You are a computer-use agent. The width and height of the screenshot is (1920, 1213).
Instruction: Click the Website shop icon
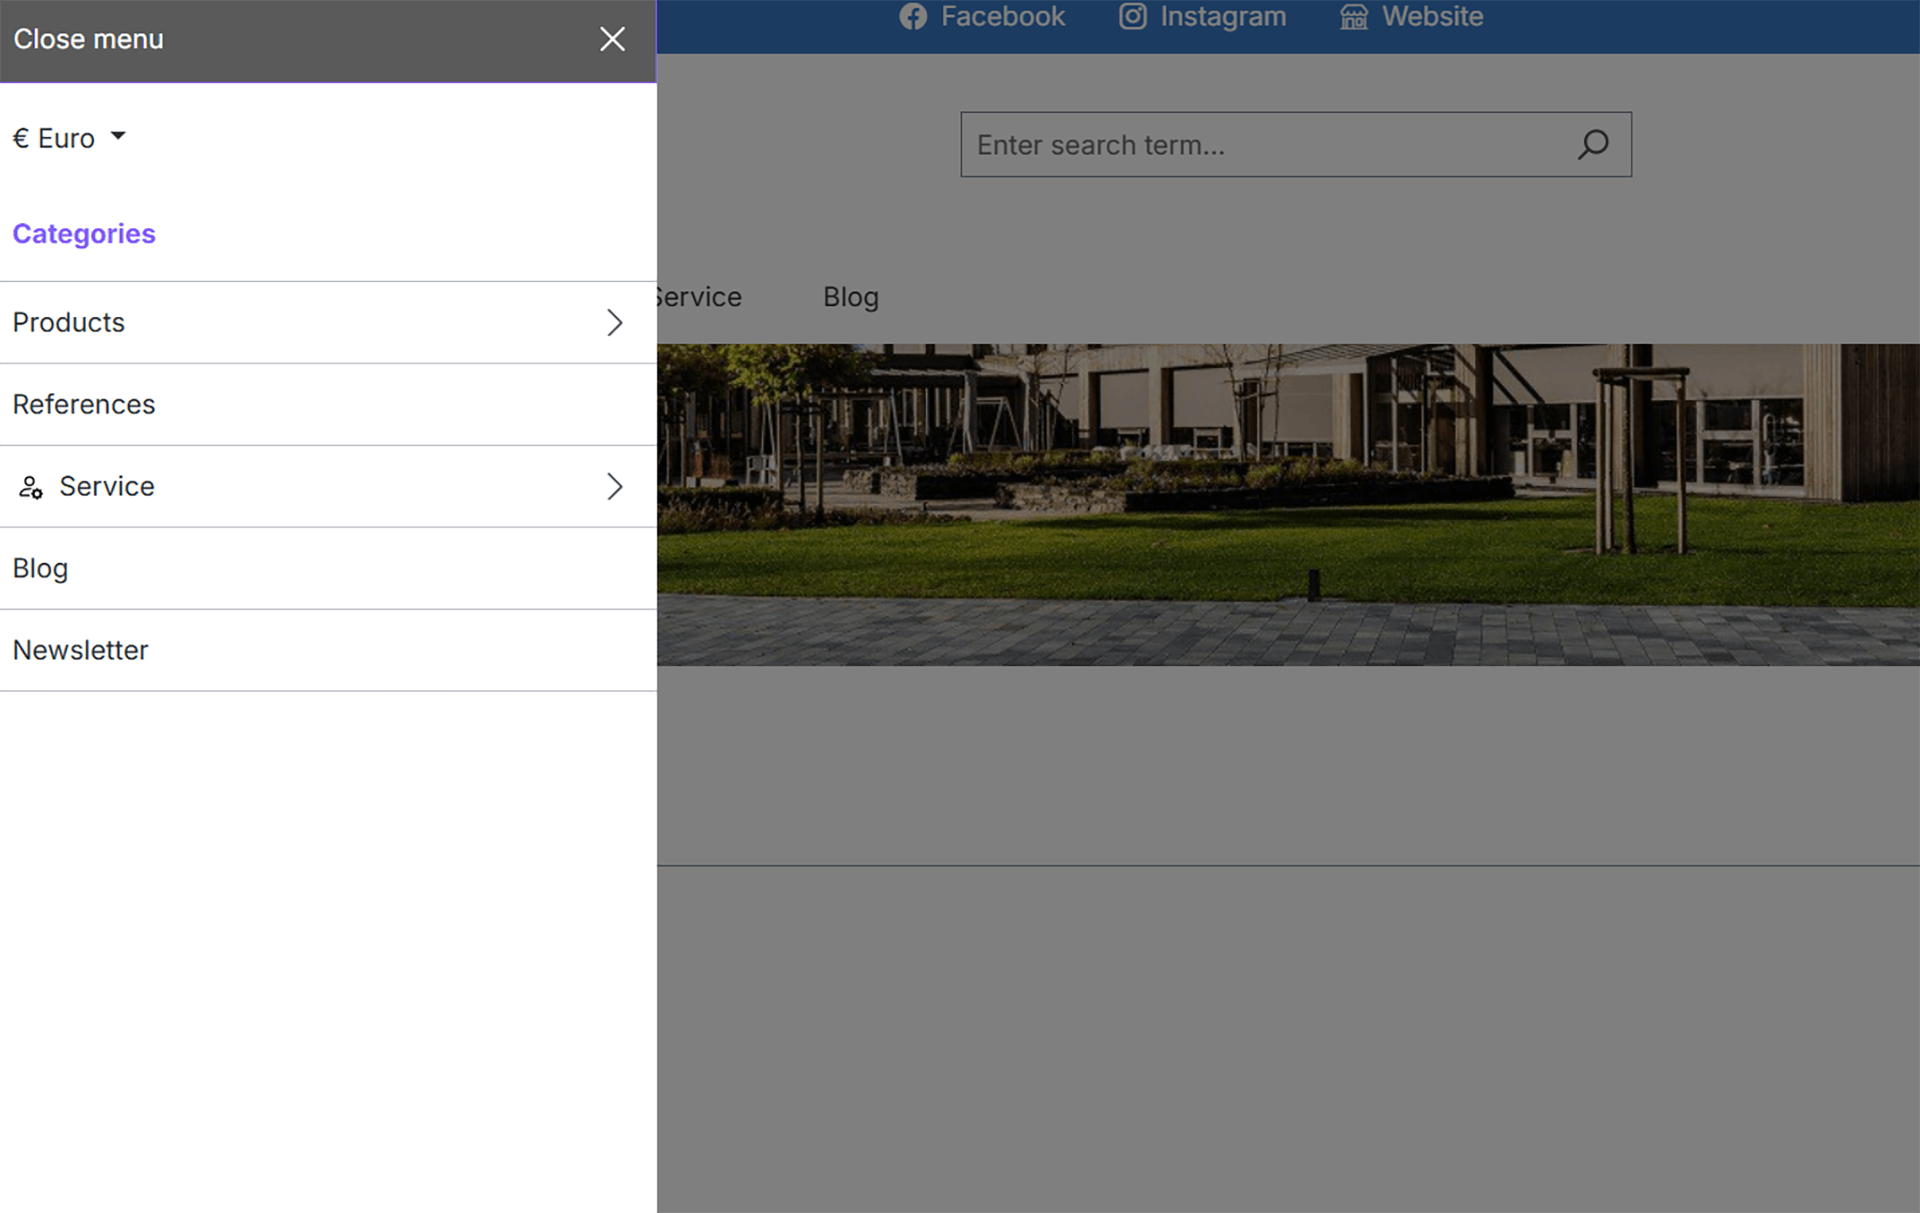pos(1354,16)
